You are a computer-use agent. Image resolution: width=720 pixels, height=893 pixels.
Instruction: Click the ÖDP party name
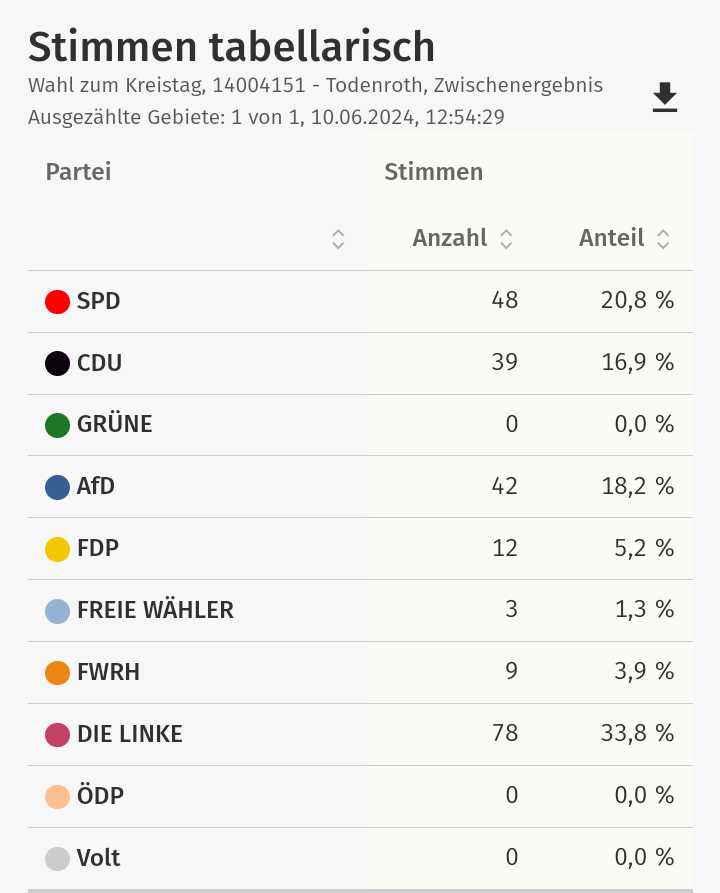click(x=100, y=796)
